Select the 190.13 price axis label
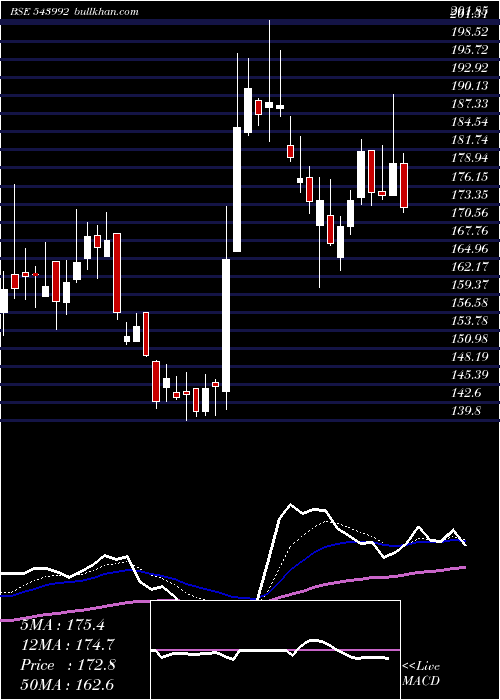500x700 pixels. (470, 86)
